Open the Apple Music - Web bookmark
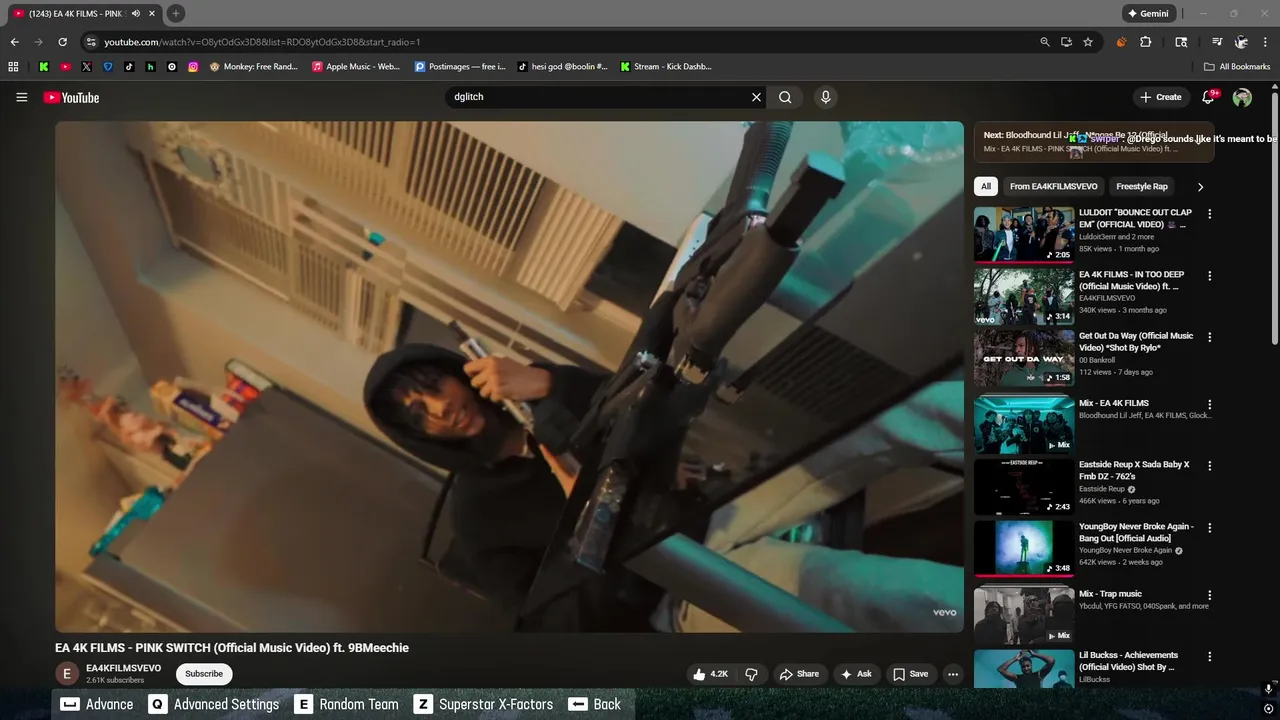The width and height of the screenshot is (1280, 720). (x=356, y=67)
